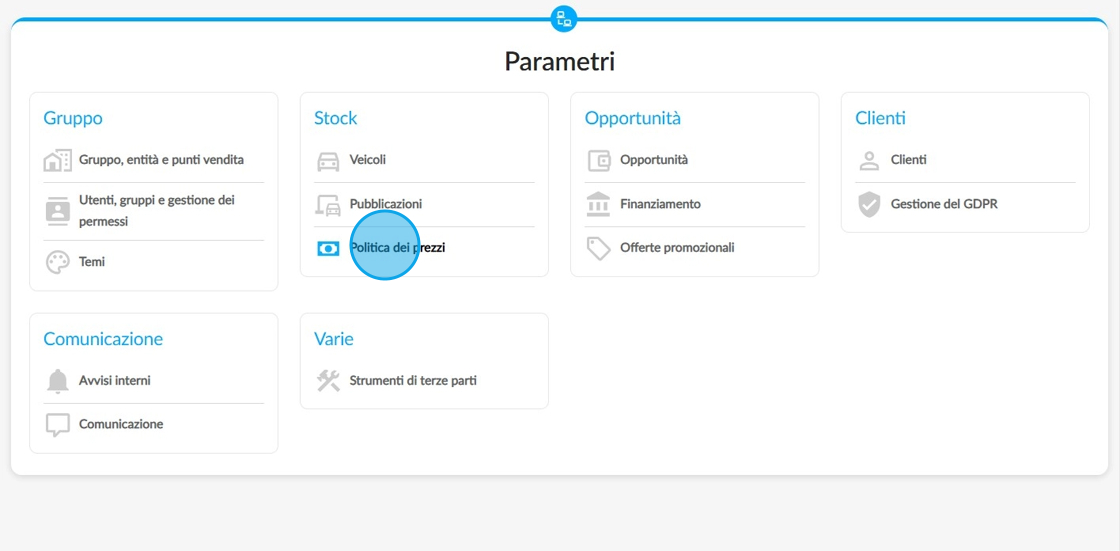Click the bank building Finanziamento icon
The height and width of the screenshot is (551, 1120).
[x=599, y=204]
